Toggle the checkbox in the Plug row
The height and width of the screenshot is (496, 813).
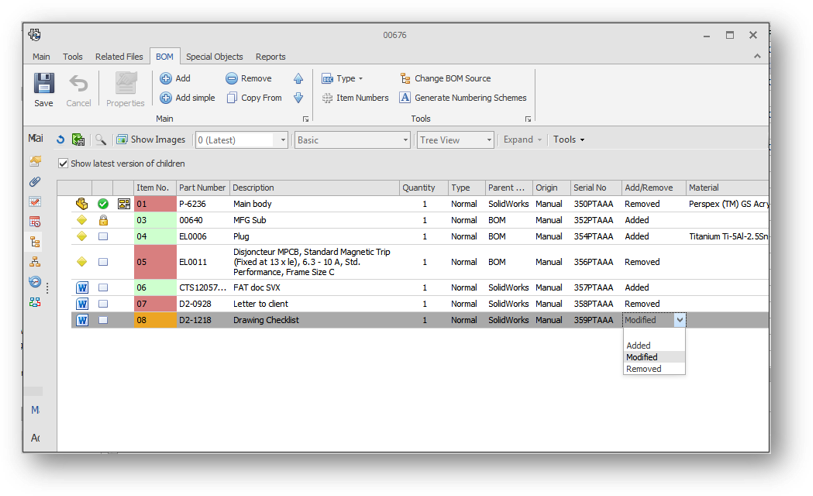(x=103, y=236)
